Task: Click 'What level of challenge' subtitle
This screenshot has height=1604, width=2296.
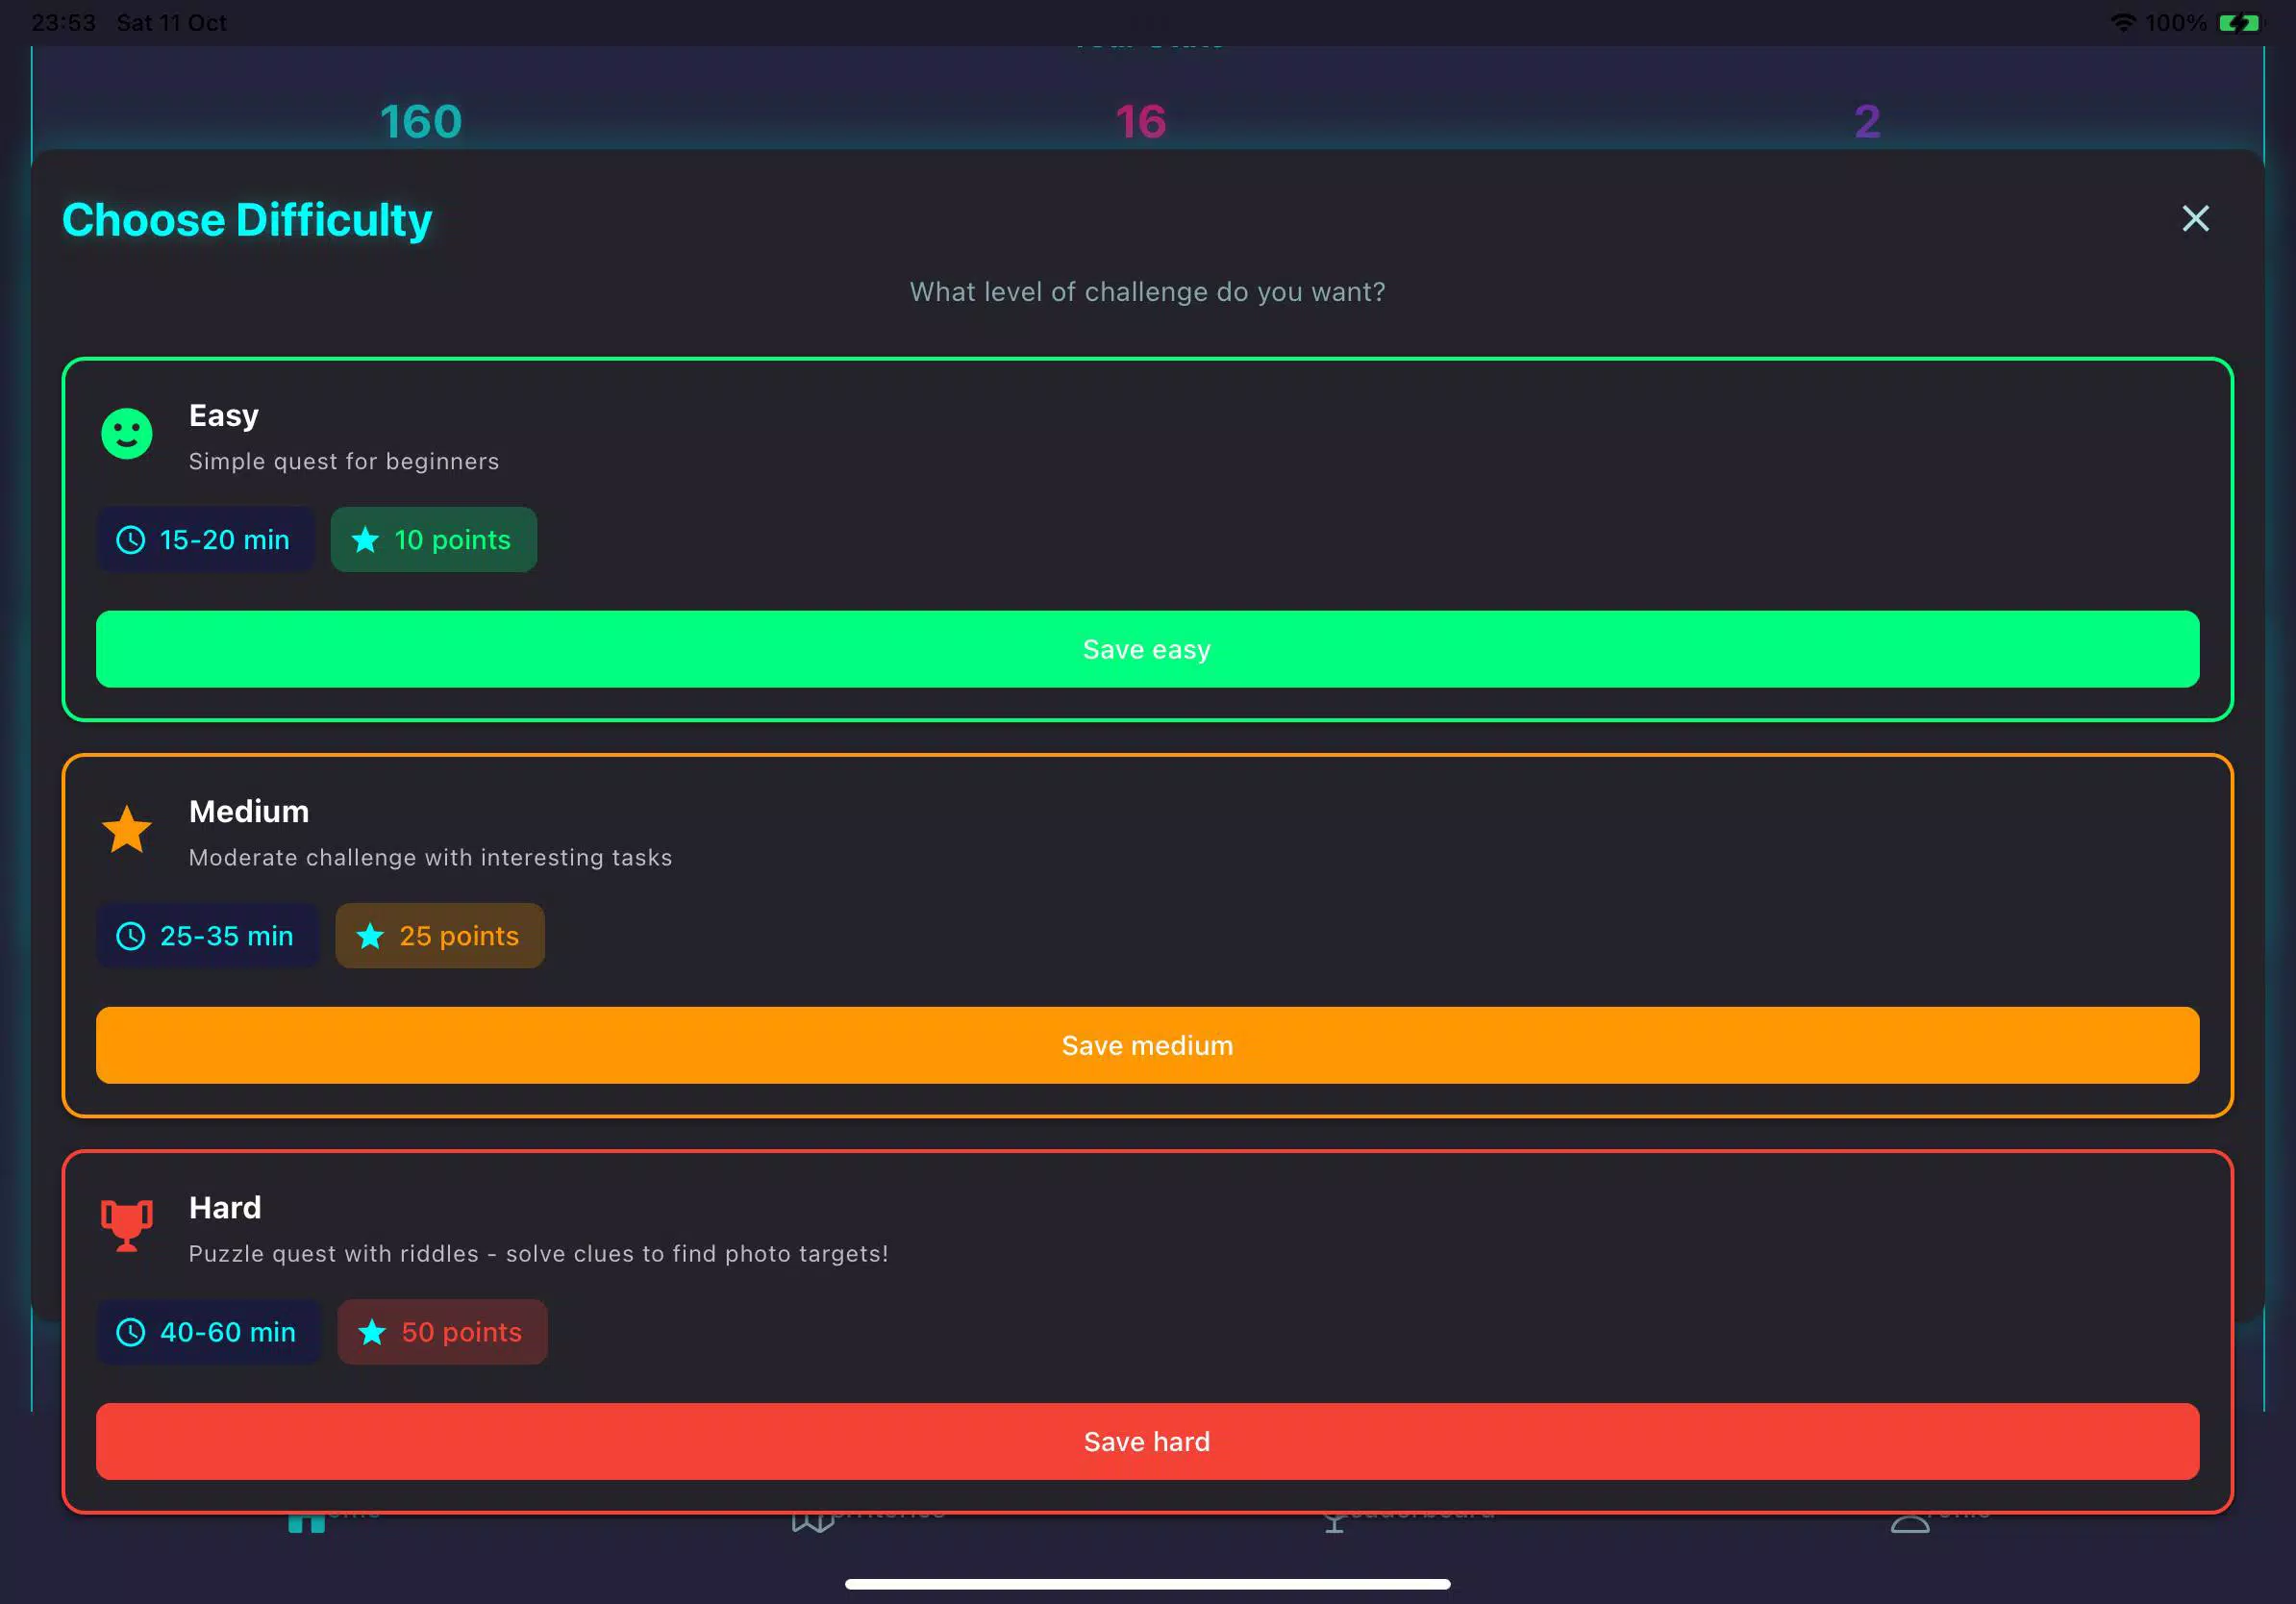Action: click(1147, 292)
